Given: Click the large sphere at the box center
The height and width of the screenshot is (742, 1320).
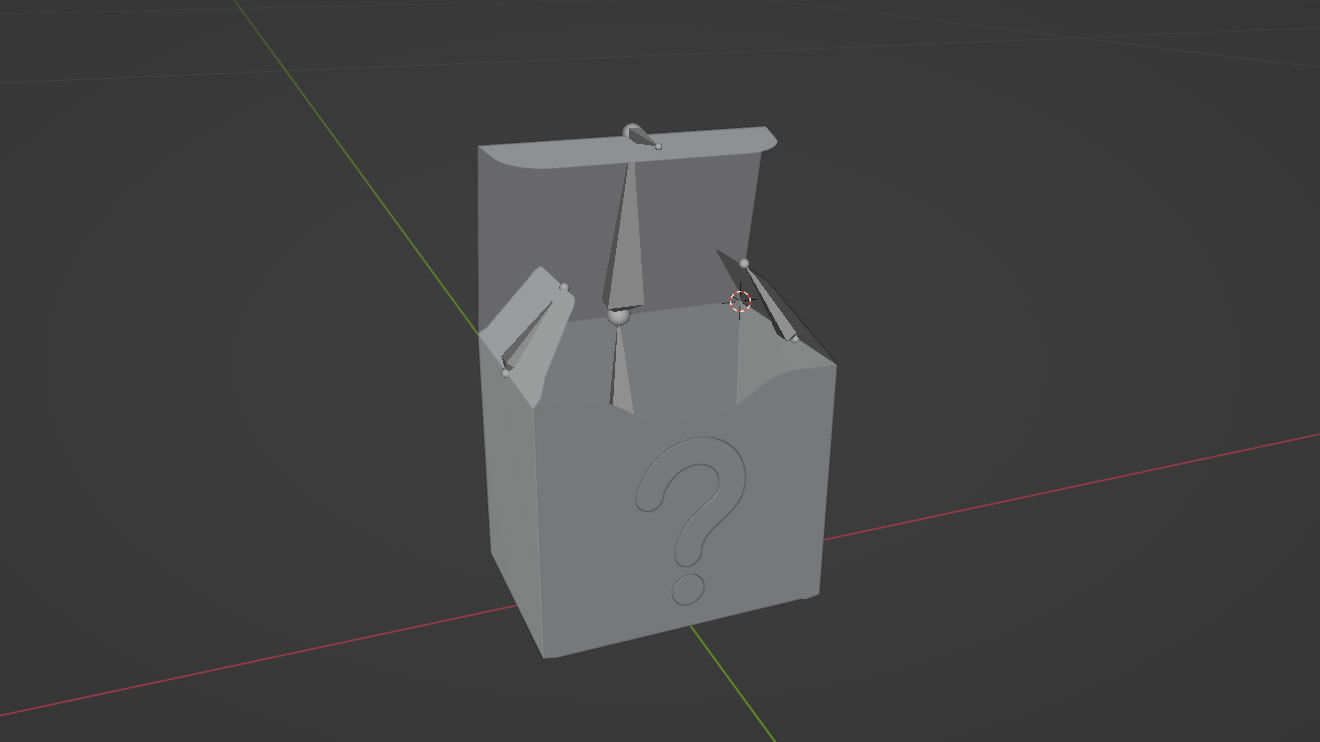Looking at the screenshot, I should point(618,316).
